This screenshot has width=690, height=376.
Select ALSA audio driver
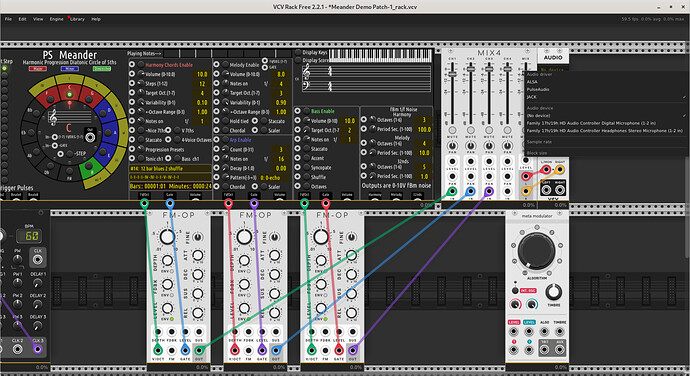pos(606,82)
